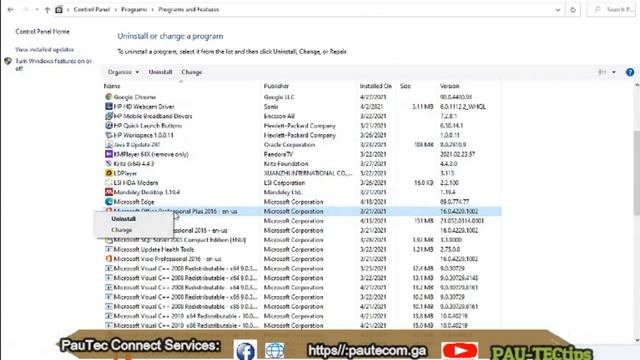Expand the address bar history dropdown
640x360 pixels.
click(x=558, y=9)
